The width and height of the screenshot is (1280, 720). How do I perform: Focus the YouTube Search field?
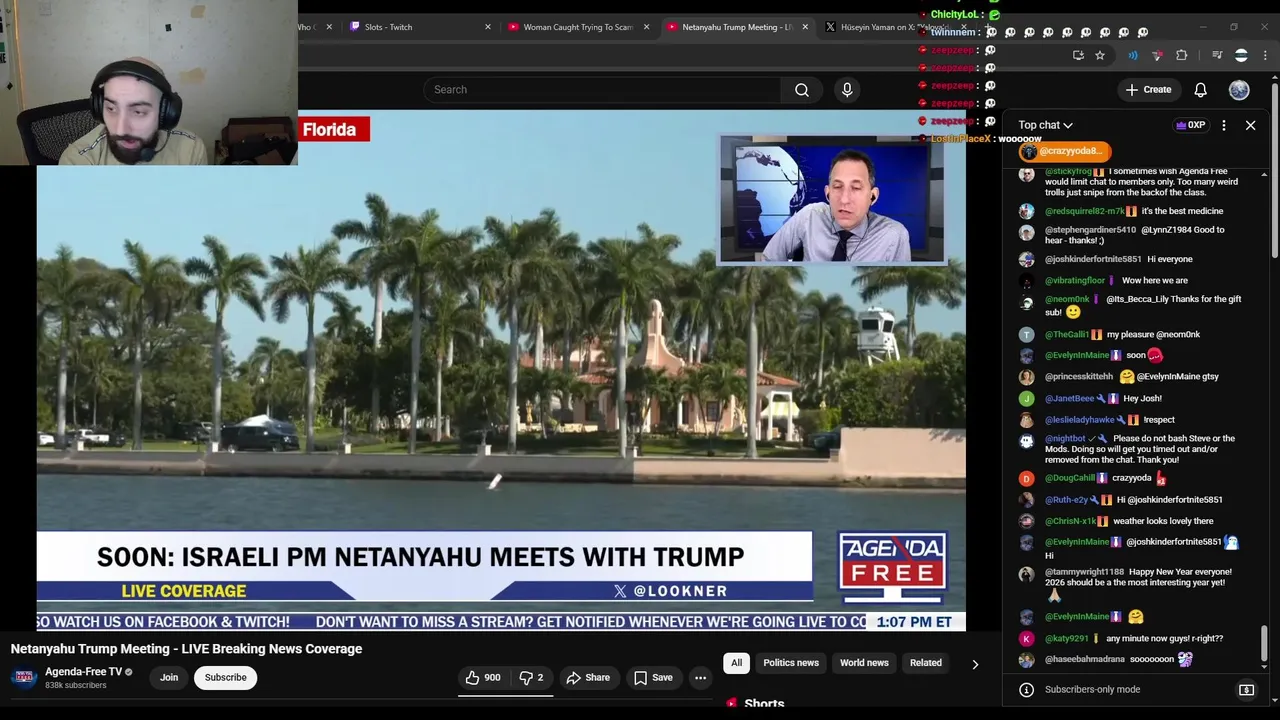pos(602,90)
